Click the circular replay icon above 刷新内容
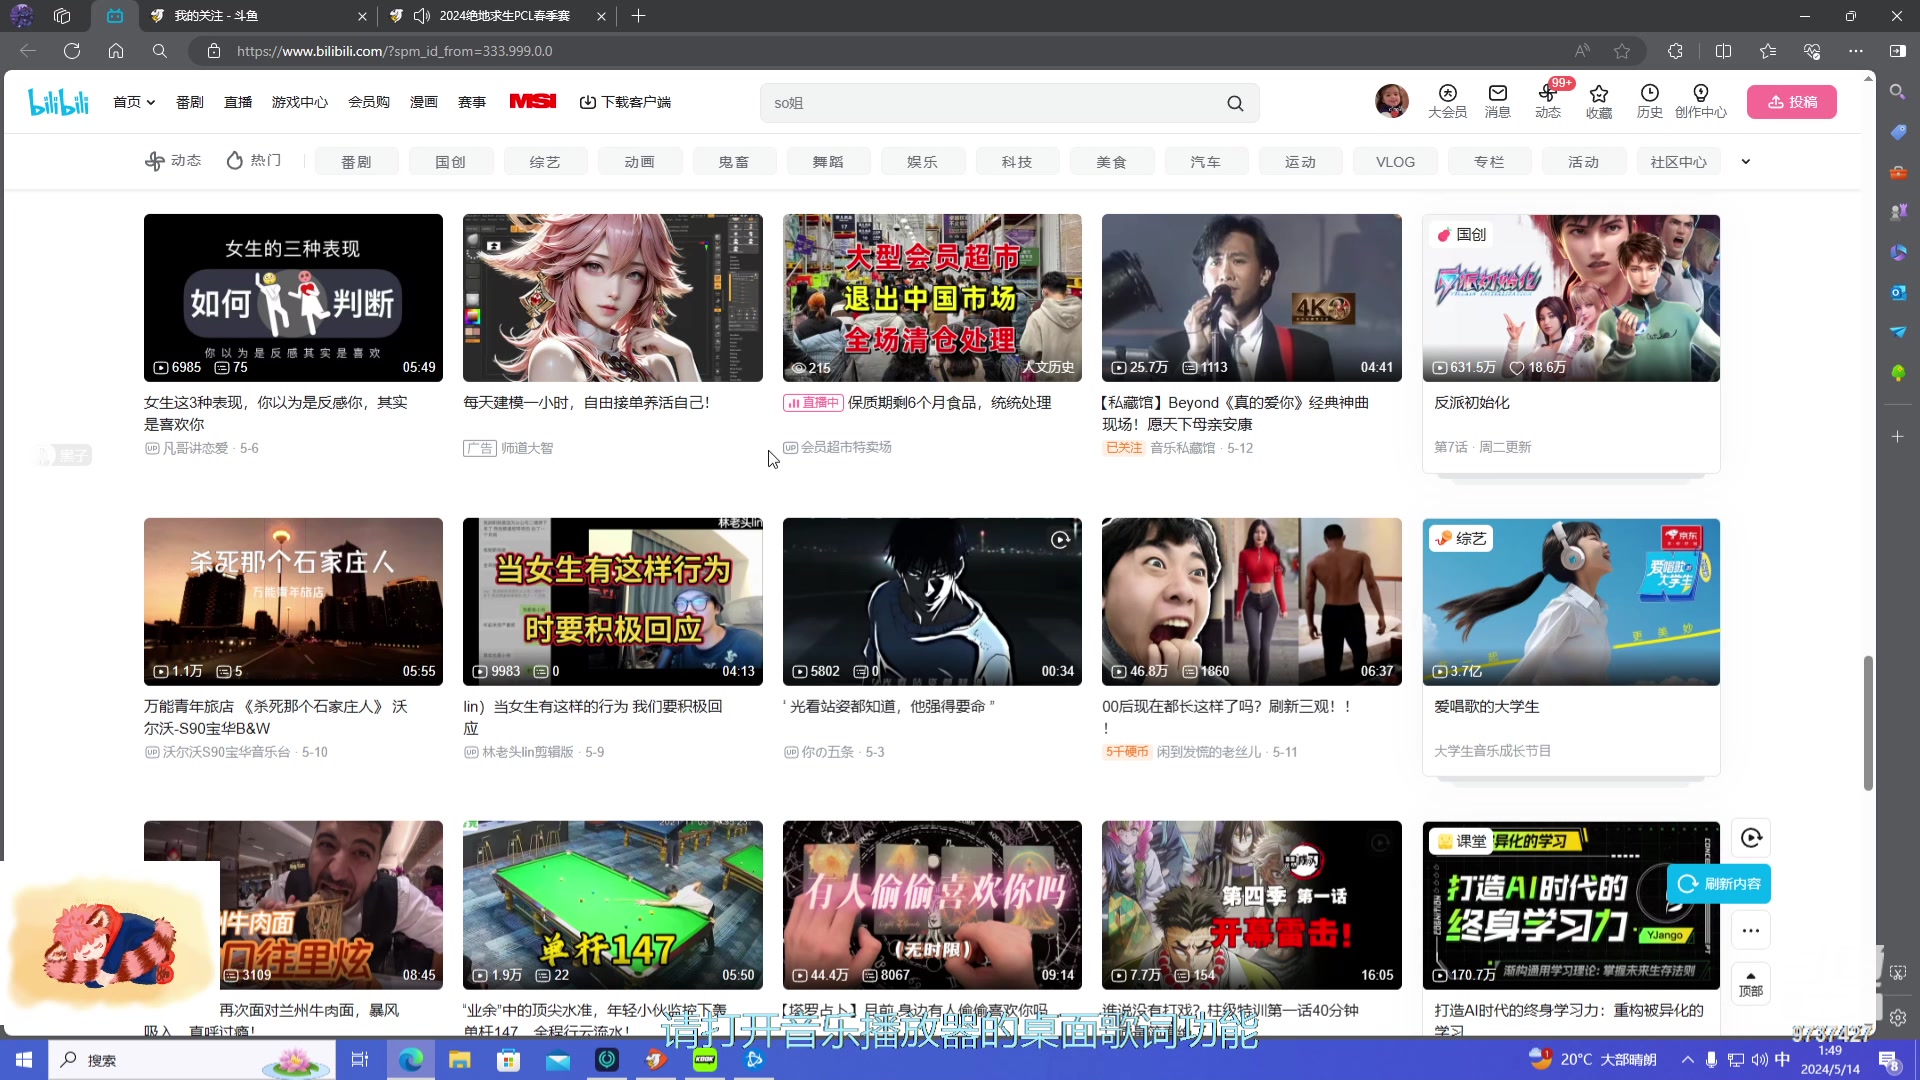Viewport: 1920px width, 1080px height. (1751, 838)
